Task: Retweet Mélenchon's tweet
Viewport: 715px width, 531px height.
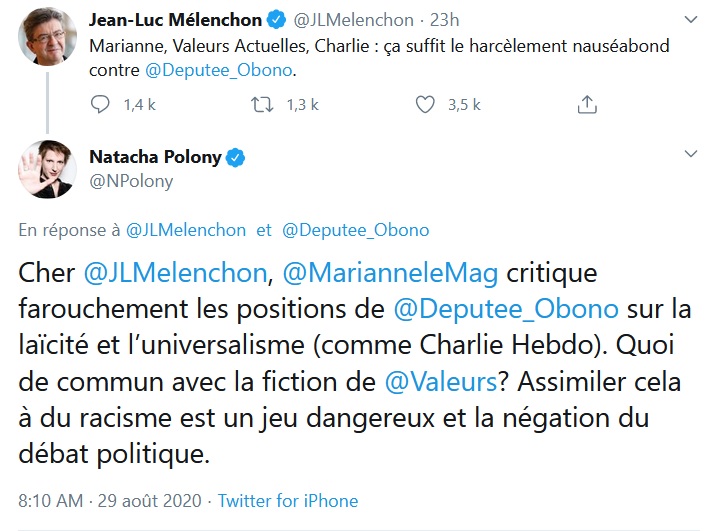Action: (x=261, y=104)
